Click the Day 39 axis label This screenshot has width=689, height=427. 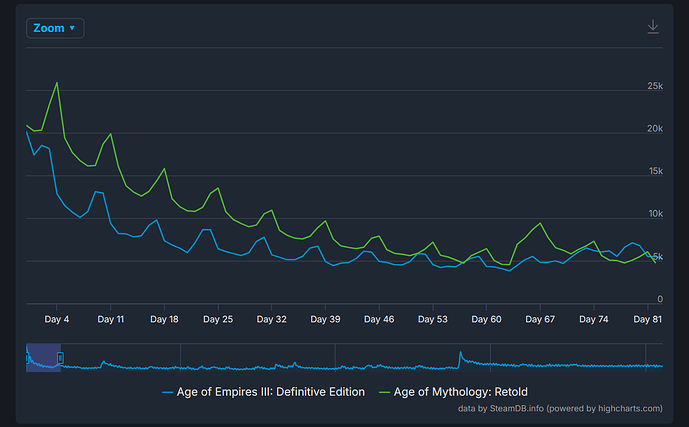[325, 319]
